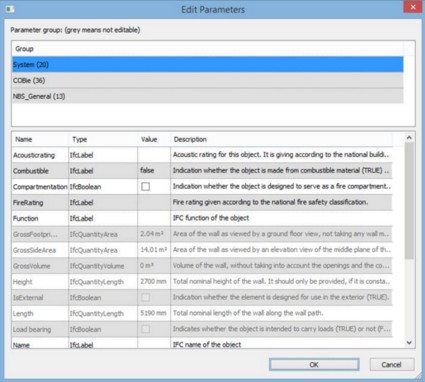Select the GrossSideArea parameter name
The width and height of the screenshot is (425, 382).
[x=34, y=250]
